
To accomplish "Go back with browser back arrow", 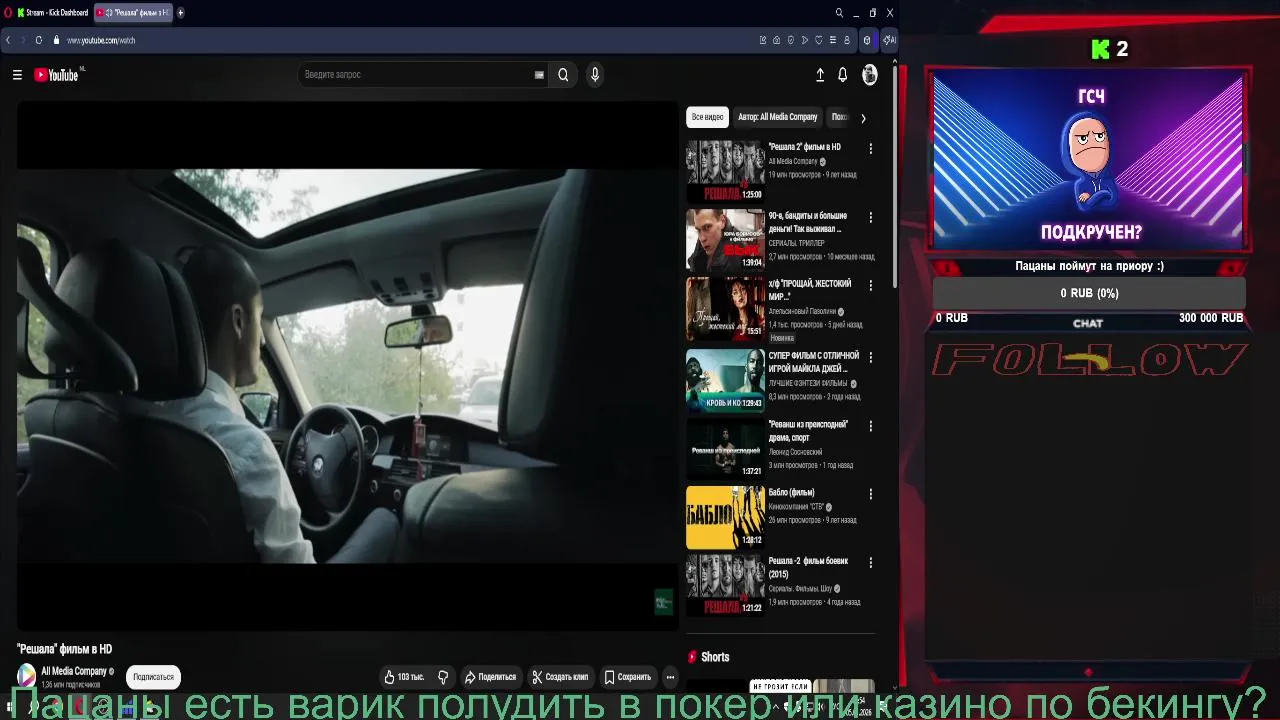I will (x=8, y=40).
